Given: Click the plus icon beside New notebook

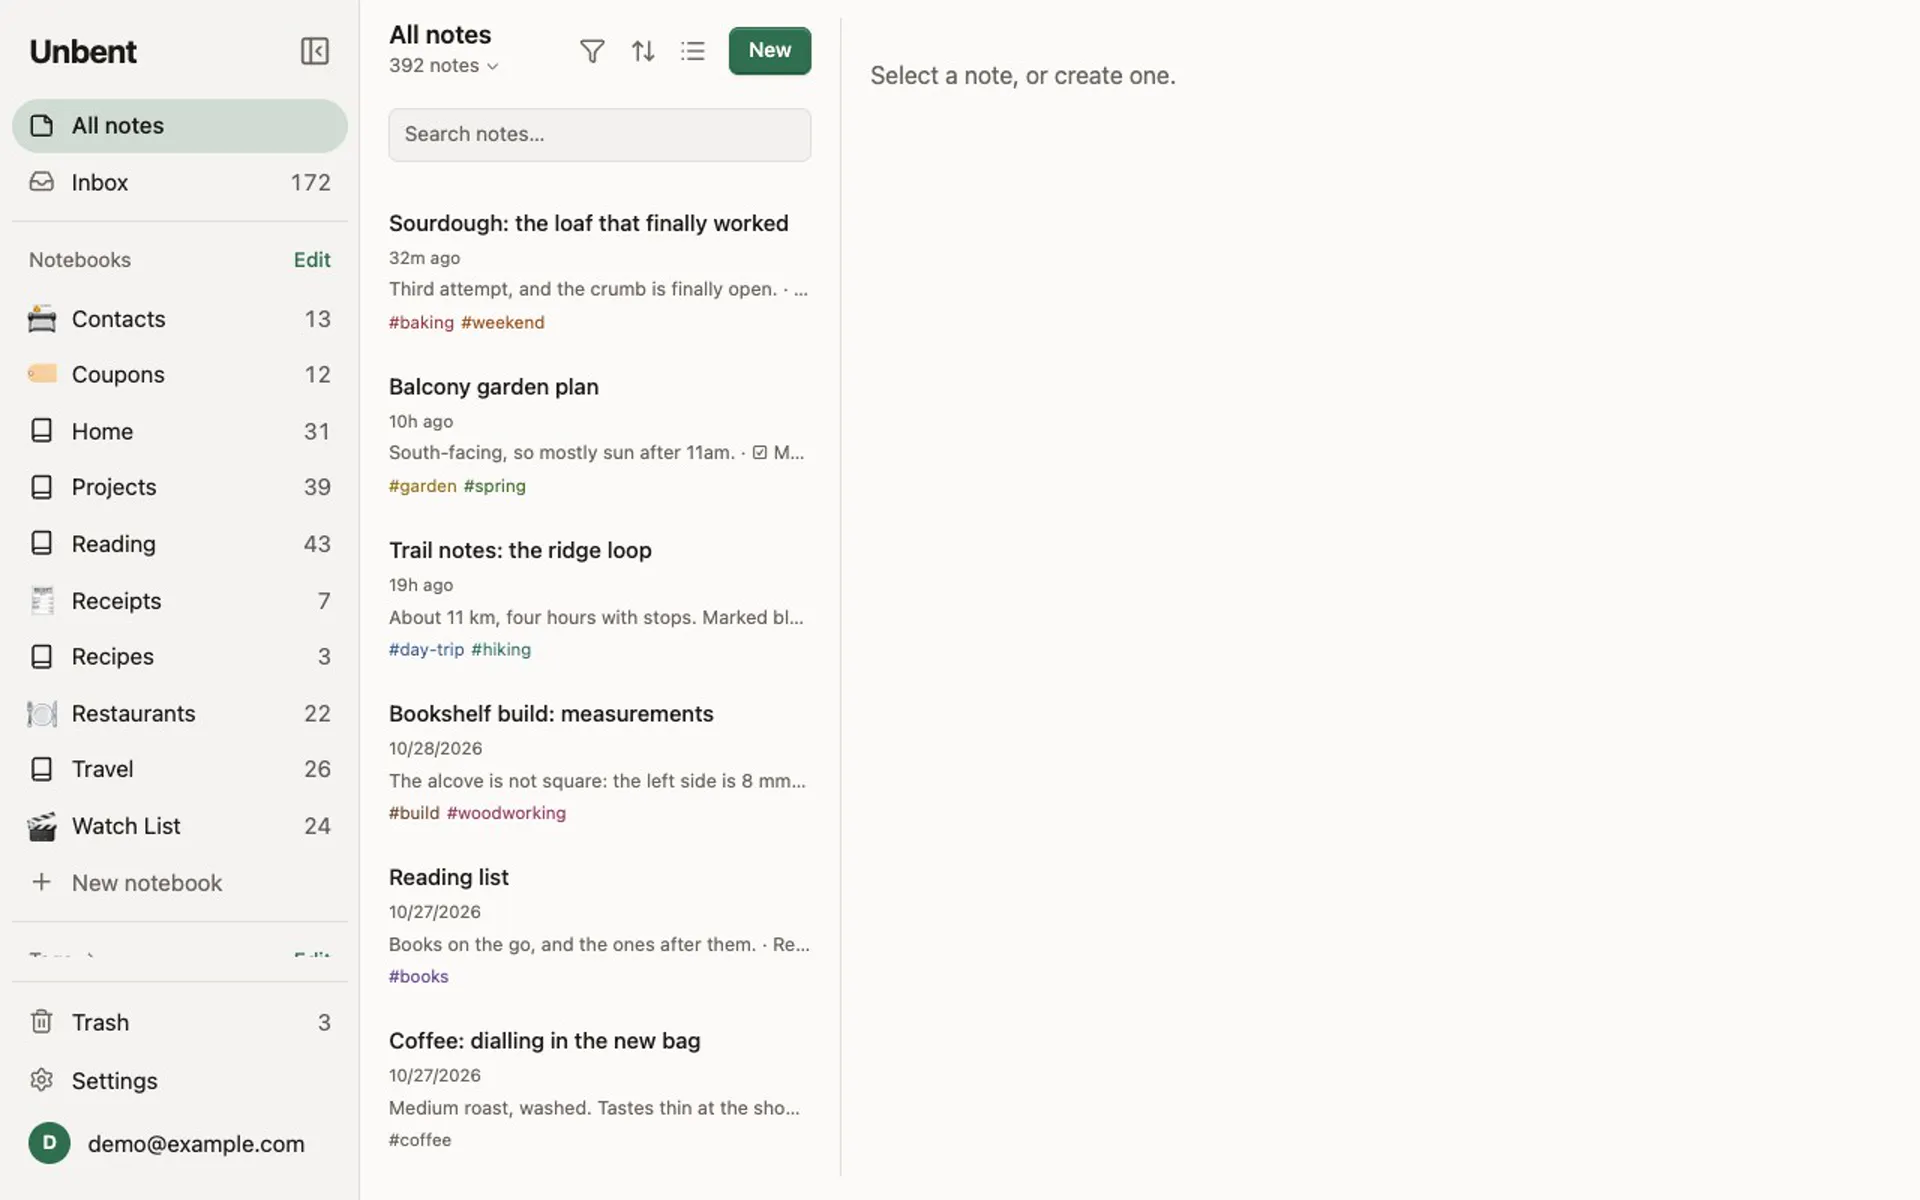Looking at the screenshot, I should tap(41, 882).
